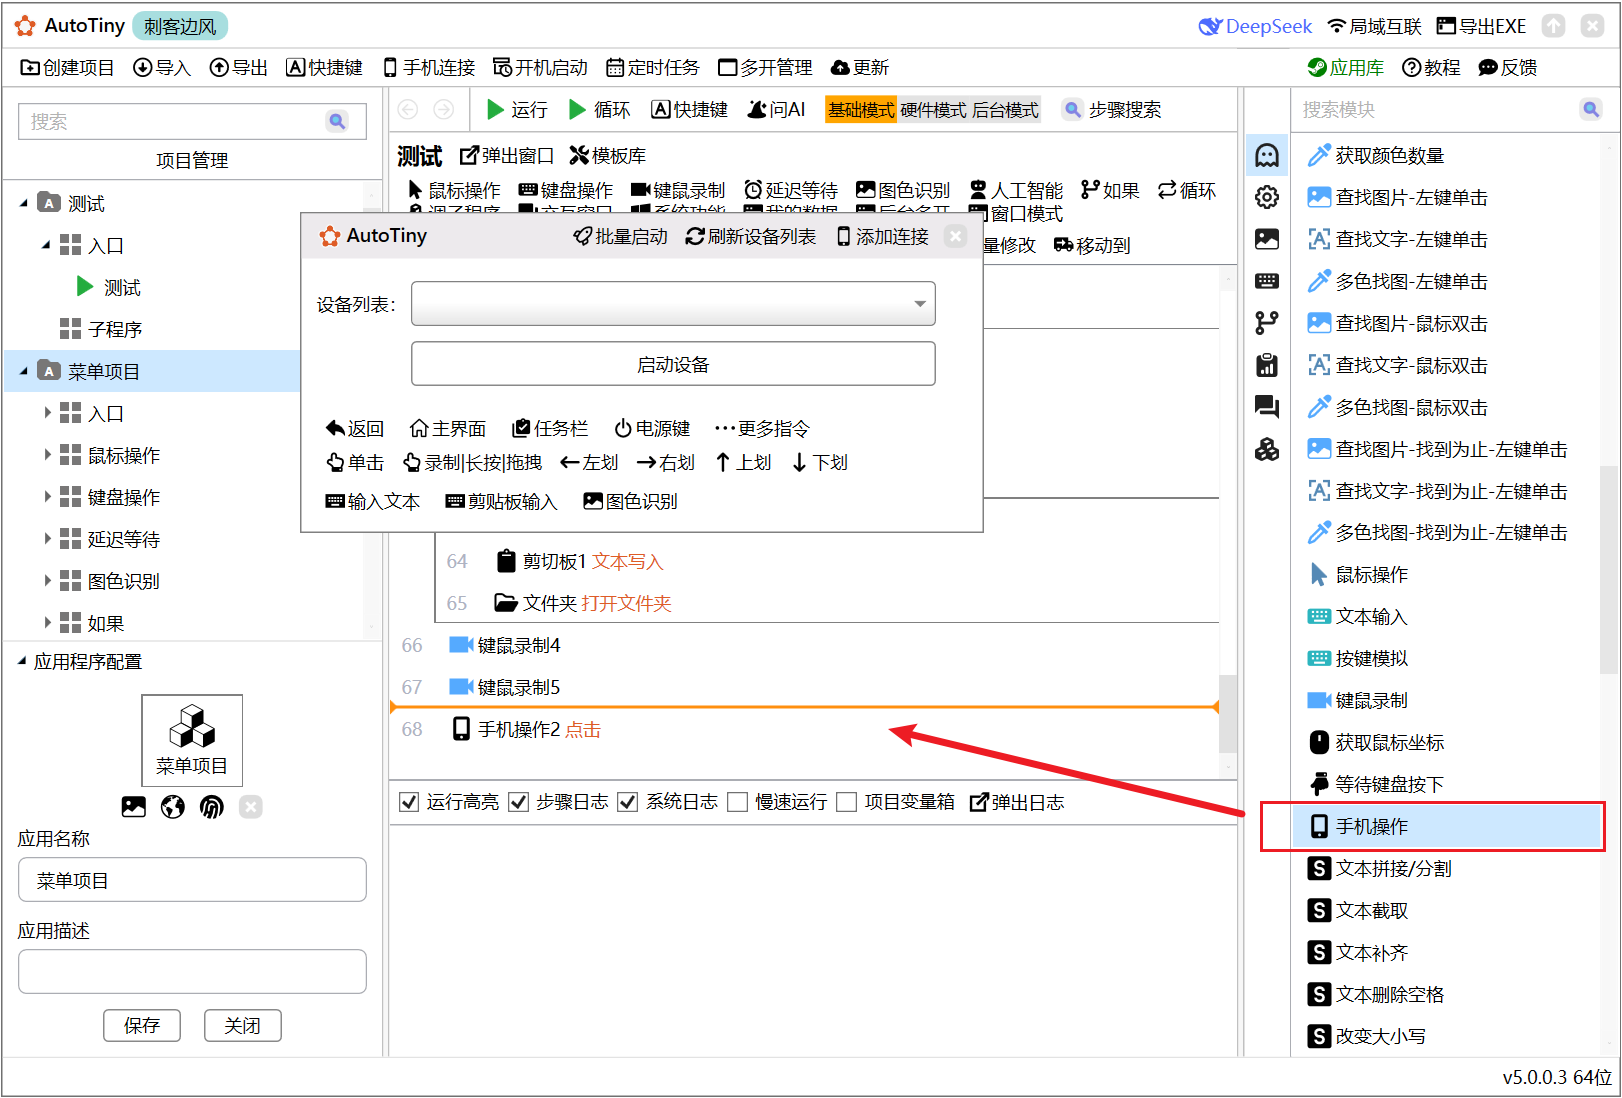This screenshot has width=1622, height=1098.
Task: Click 刷新设备列表 refresh device list
Action: point(750,236)
